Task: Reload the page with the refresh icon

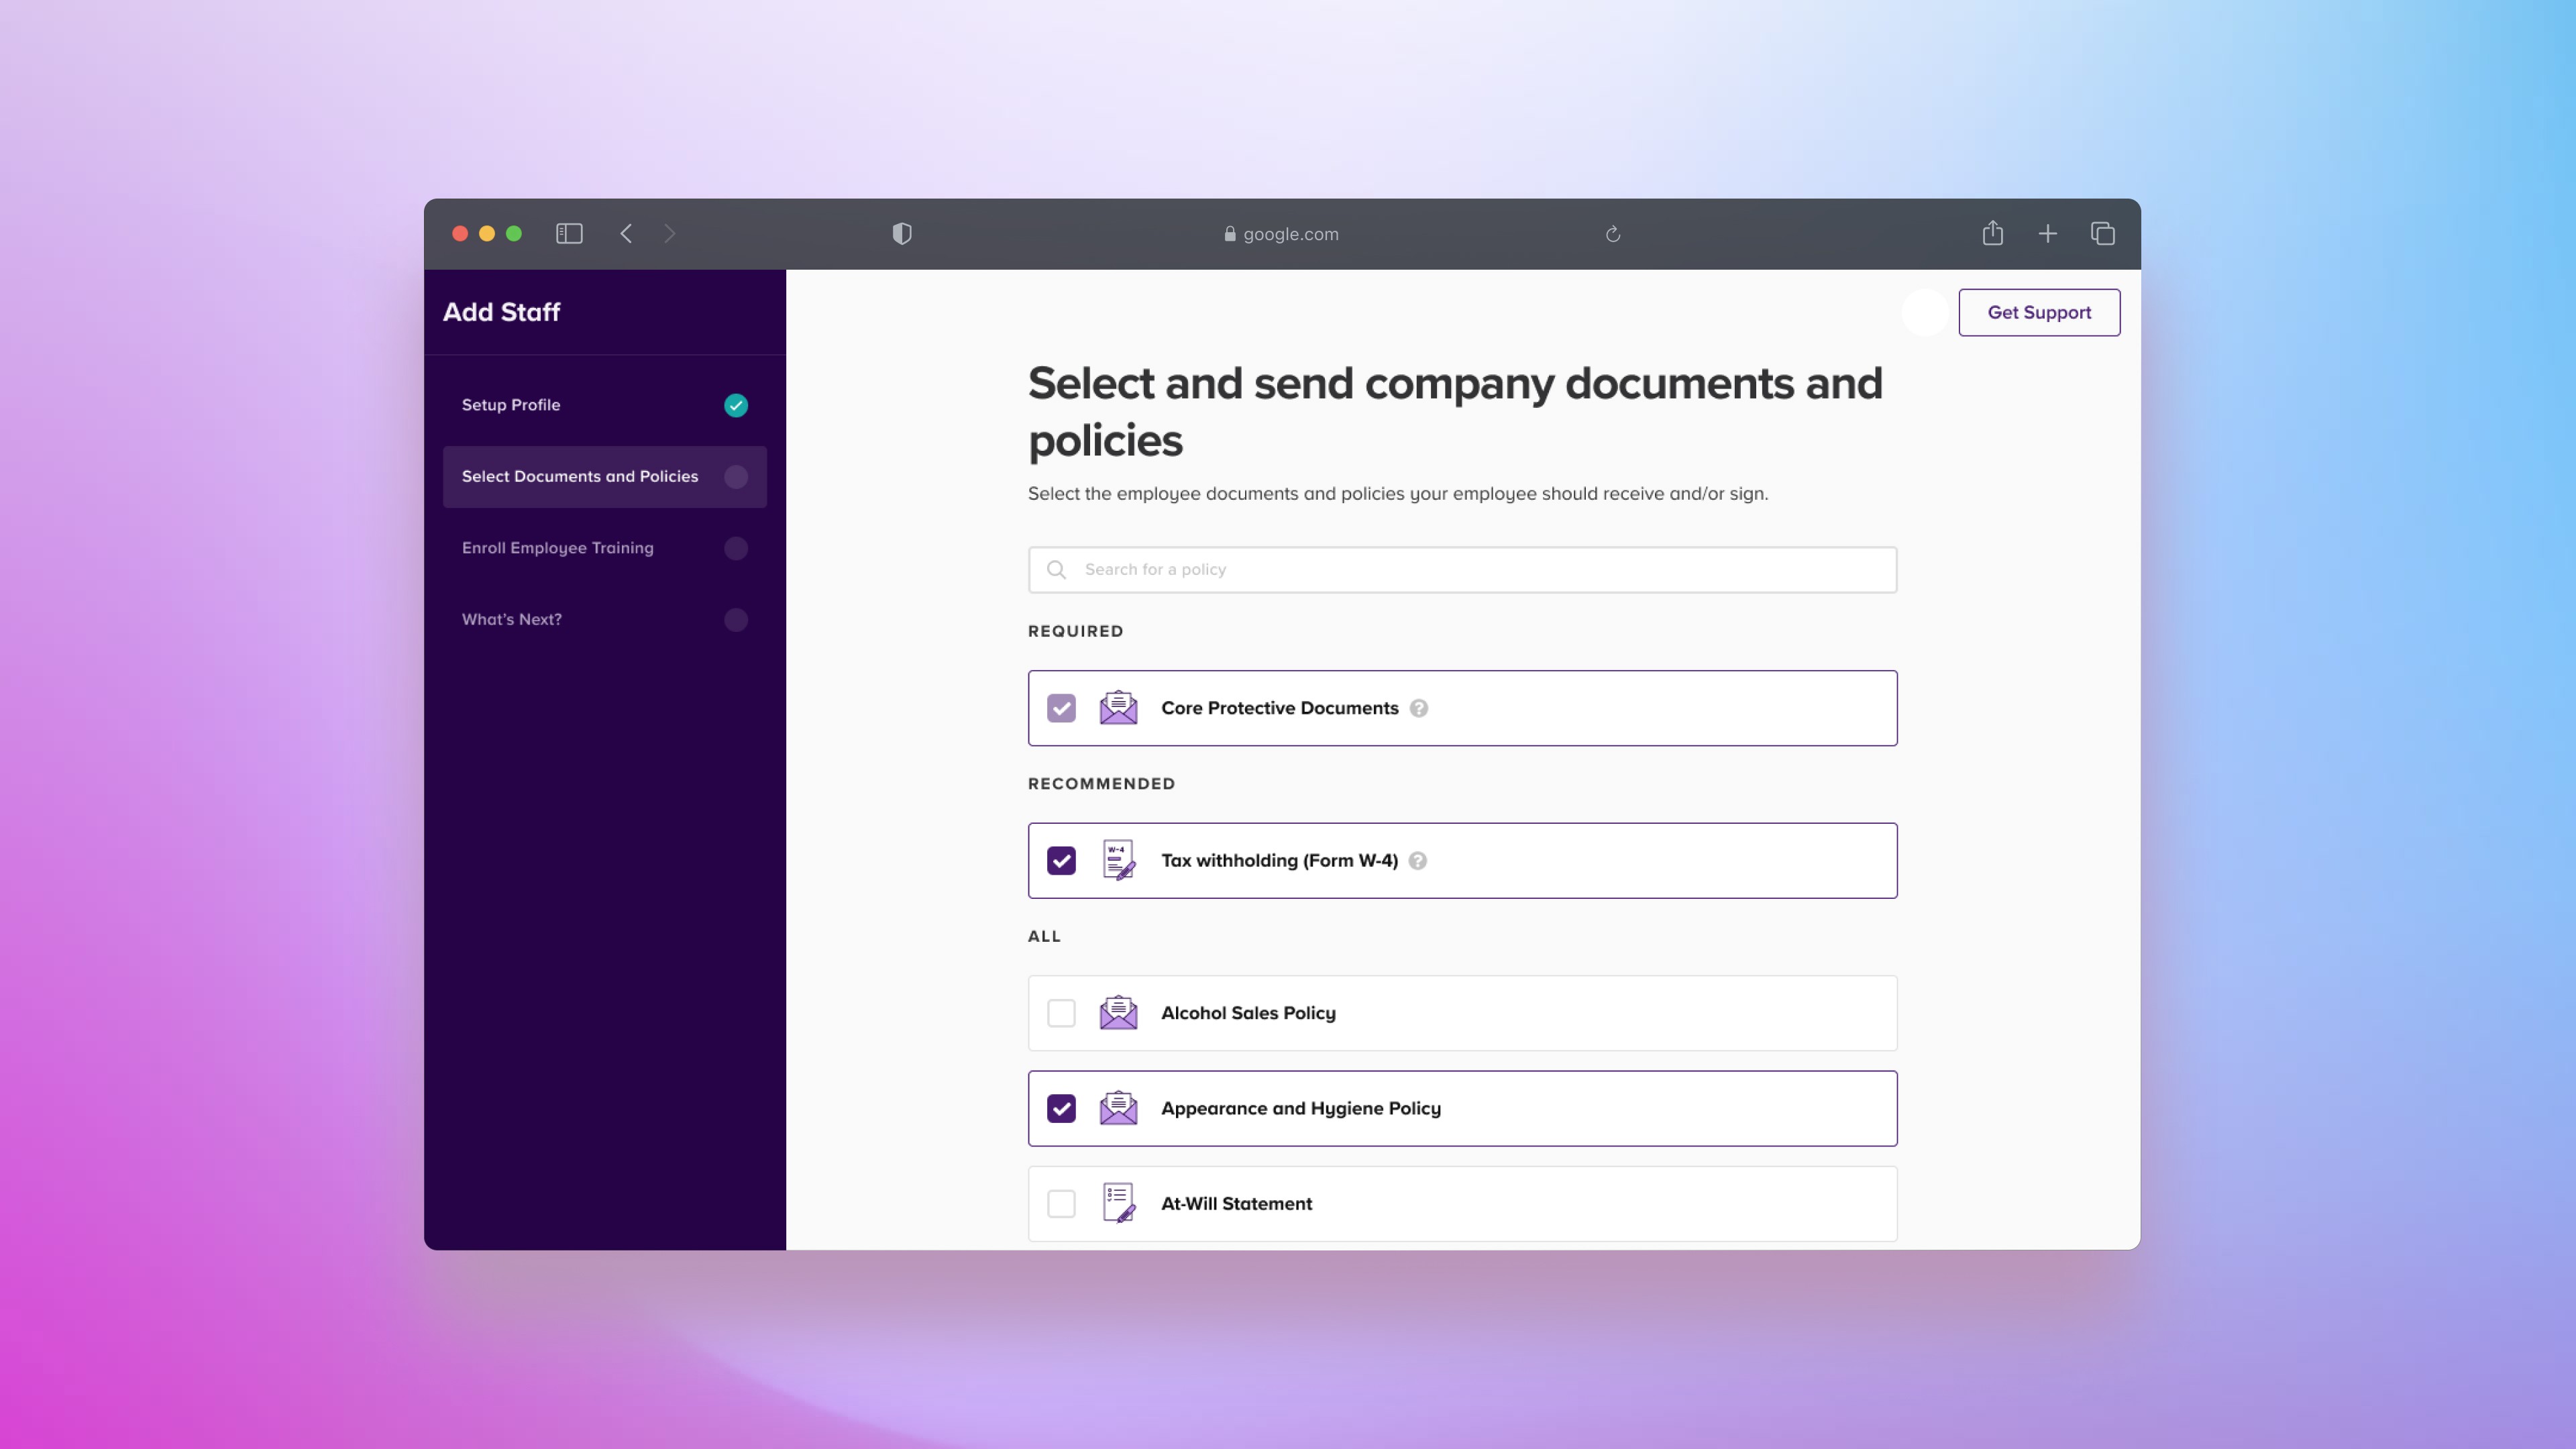Action: [1612, 234]
